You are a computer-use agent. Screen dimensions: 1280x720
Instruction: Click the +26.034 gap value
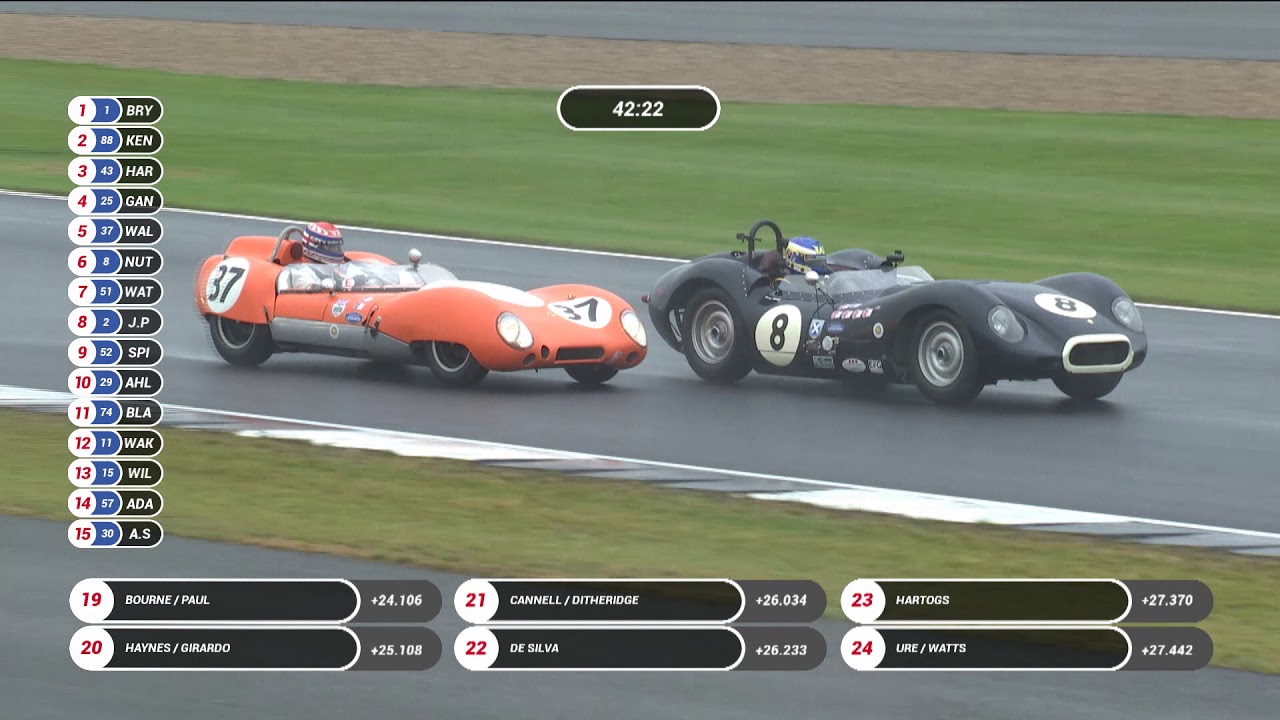coord(781,601)
